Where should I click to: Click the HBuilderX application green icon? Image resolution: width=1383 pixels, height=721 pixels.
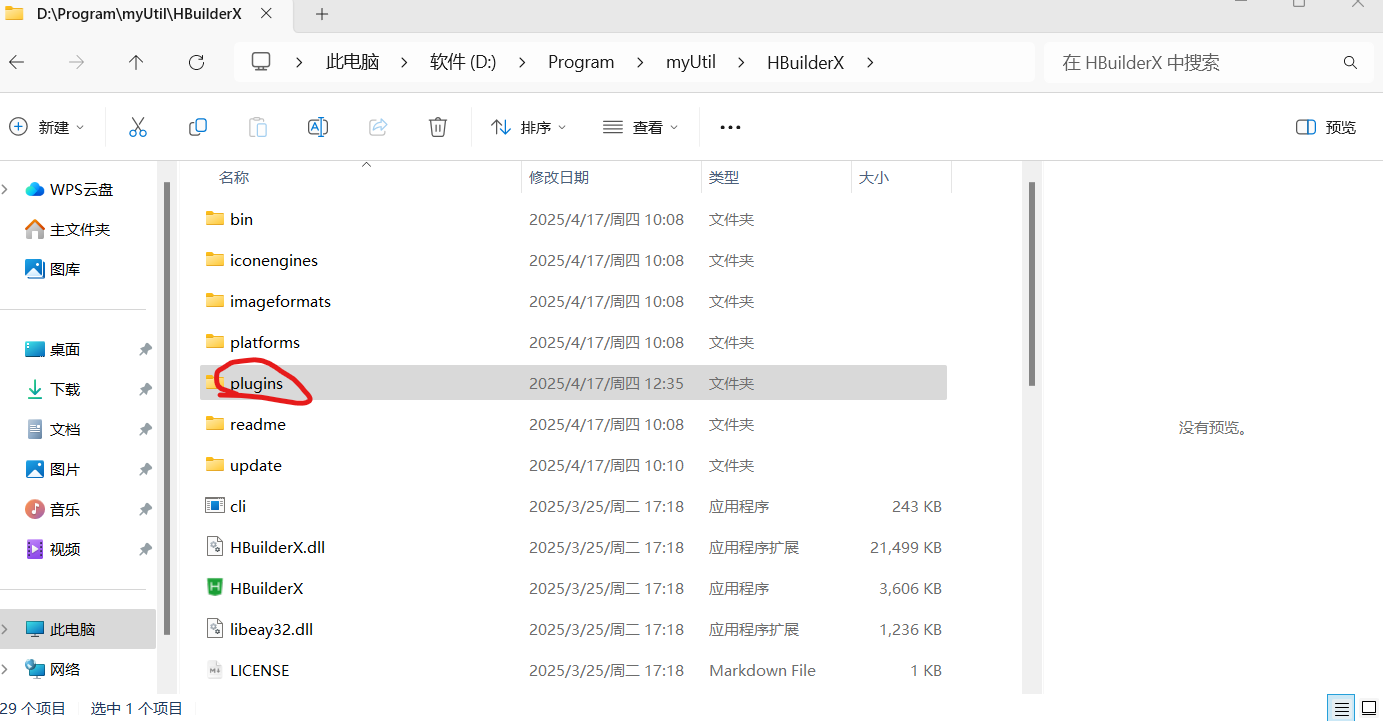click(x=214, y=588)
